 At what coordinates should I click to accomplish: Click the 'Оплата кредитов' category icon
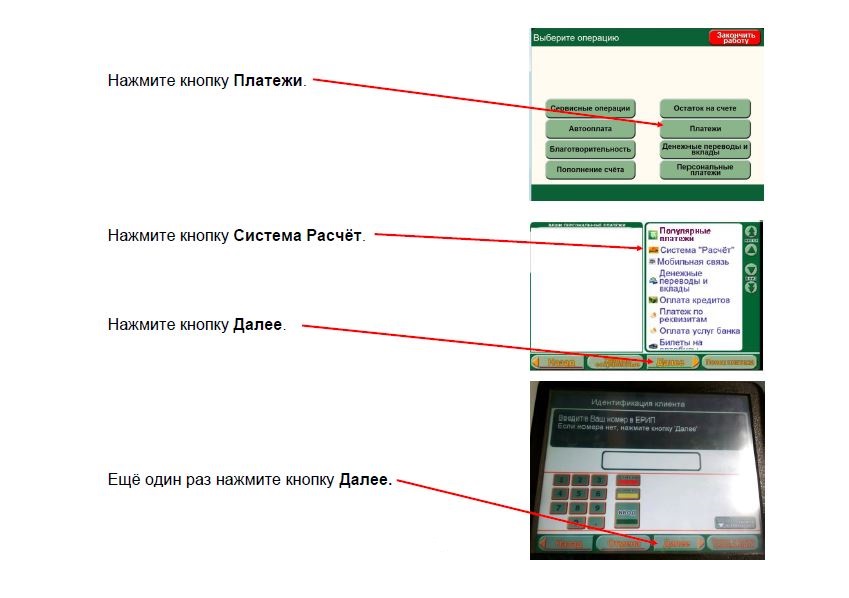[653, 300]
